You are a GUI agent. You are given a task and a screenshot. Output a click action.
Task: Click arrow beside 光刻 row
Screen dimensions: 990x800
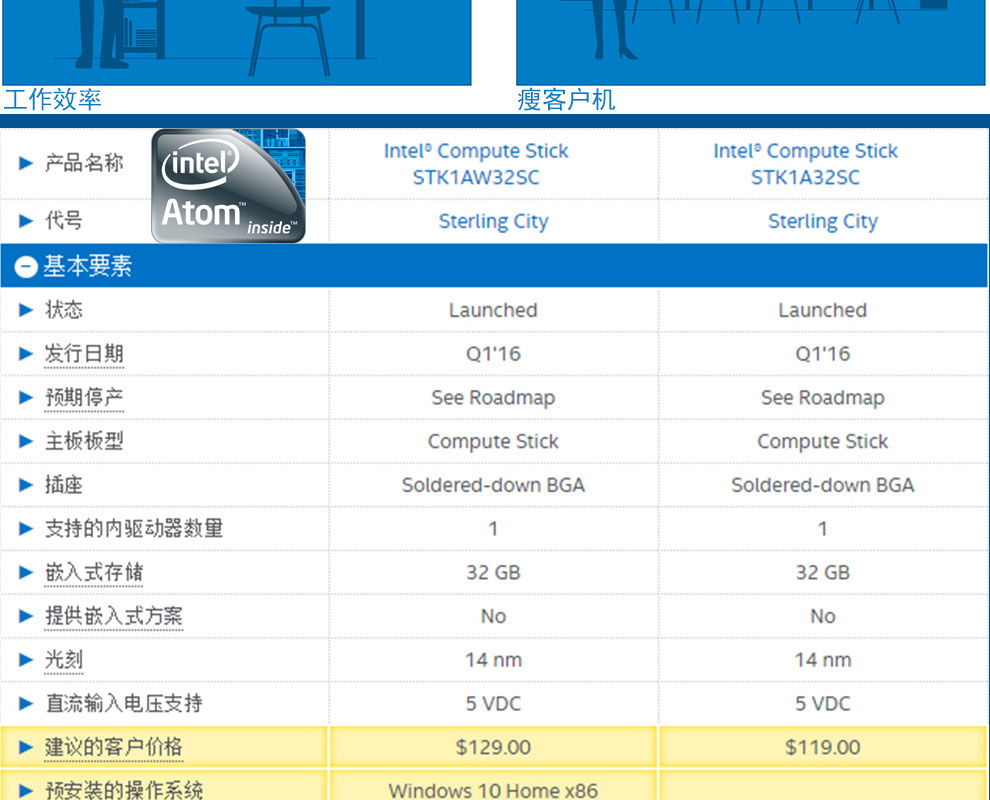coord(26,660)
